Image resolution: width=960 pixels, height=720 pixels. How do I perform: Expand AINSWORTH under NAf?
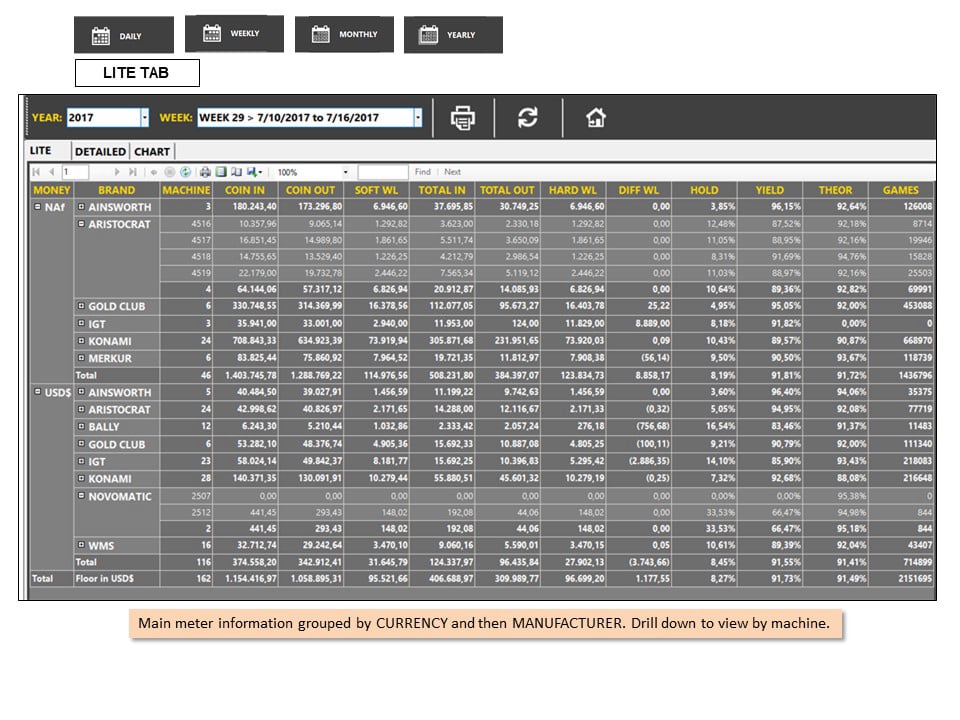[x=81, y=207]
